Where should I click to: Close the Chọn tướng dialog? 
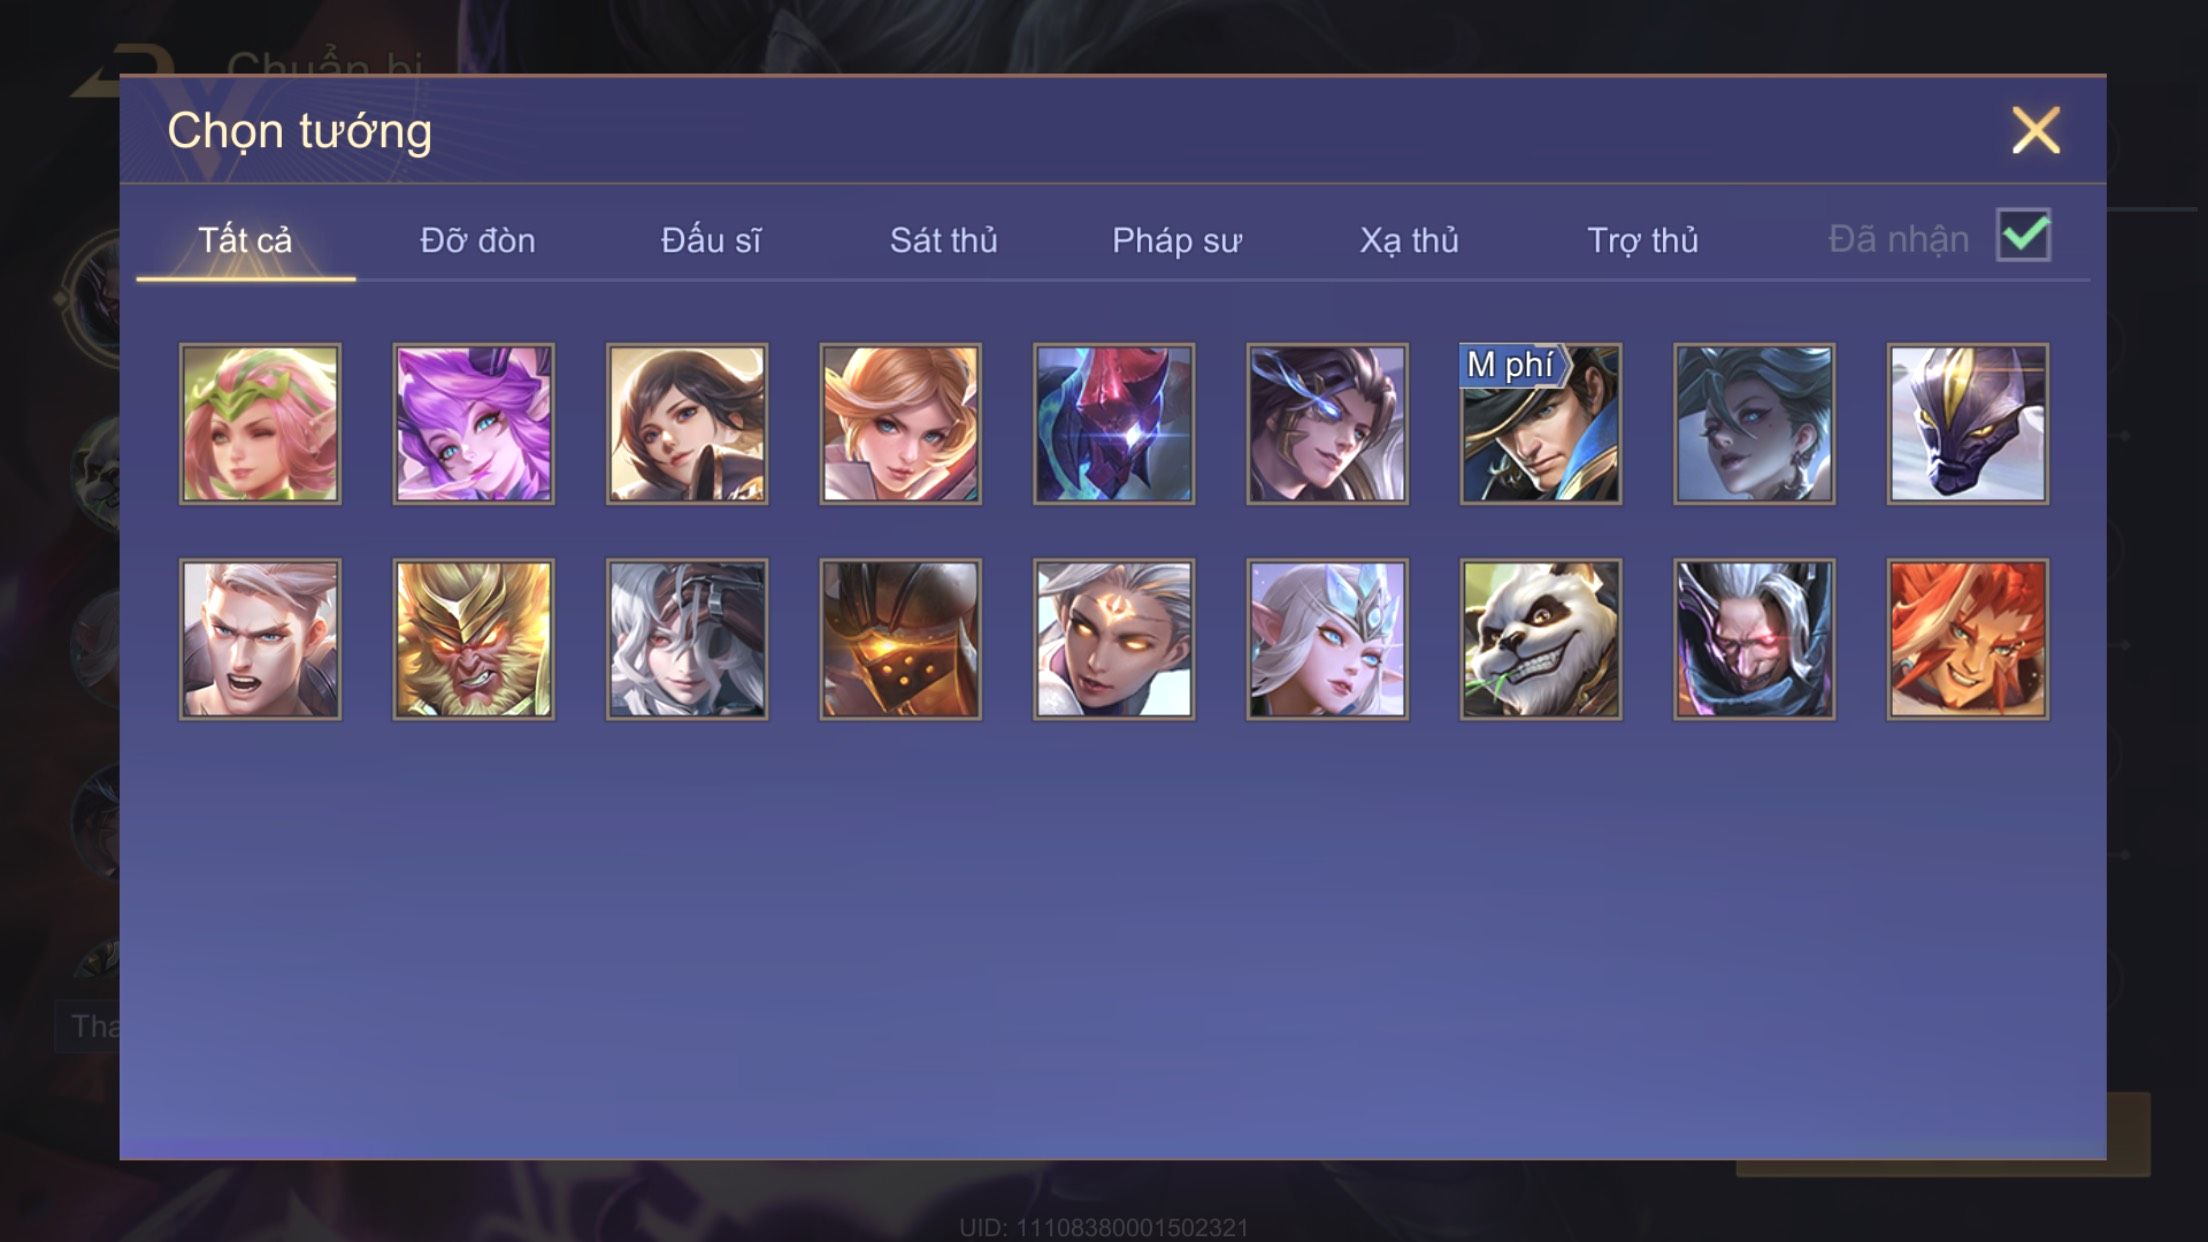click(2036, 130)
